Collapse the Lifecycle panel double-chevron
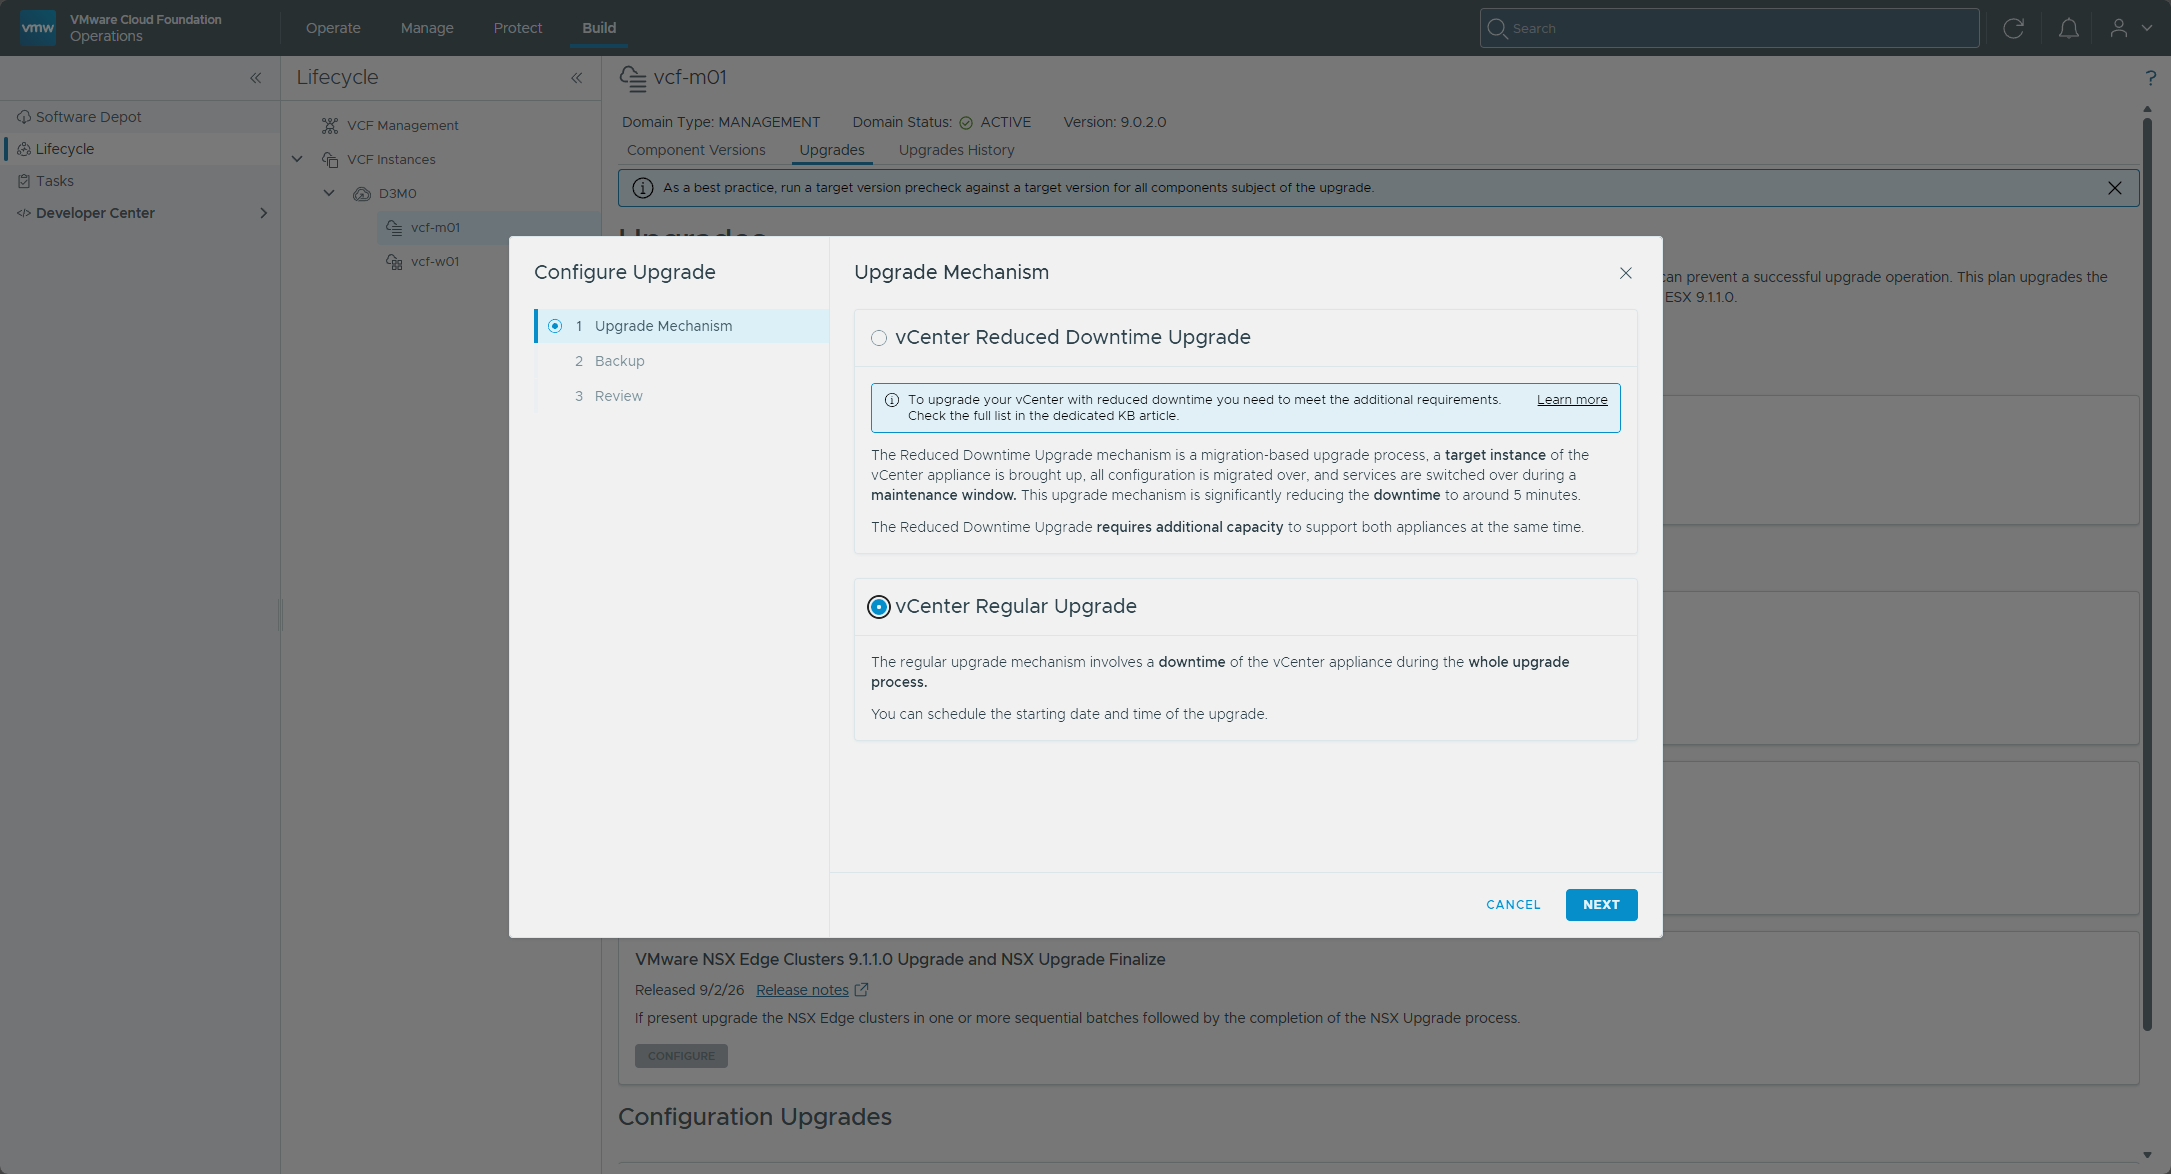Viewport: 2171px width, 1174px height. pyautogui.click(x=577, y=78)
